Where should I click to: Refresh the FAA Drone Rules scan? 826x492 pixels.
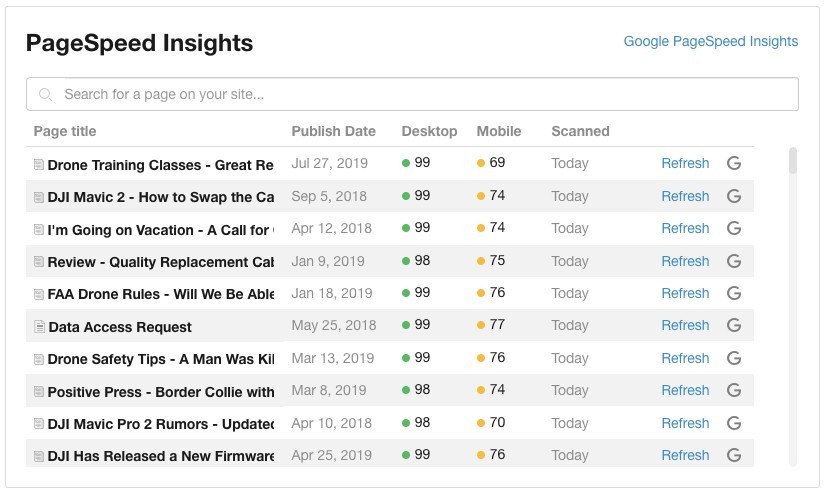[x=685, y=293]
